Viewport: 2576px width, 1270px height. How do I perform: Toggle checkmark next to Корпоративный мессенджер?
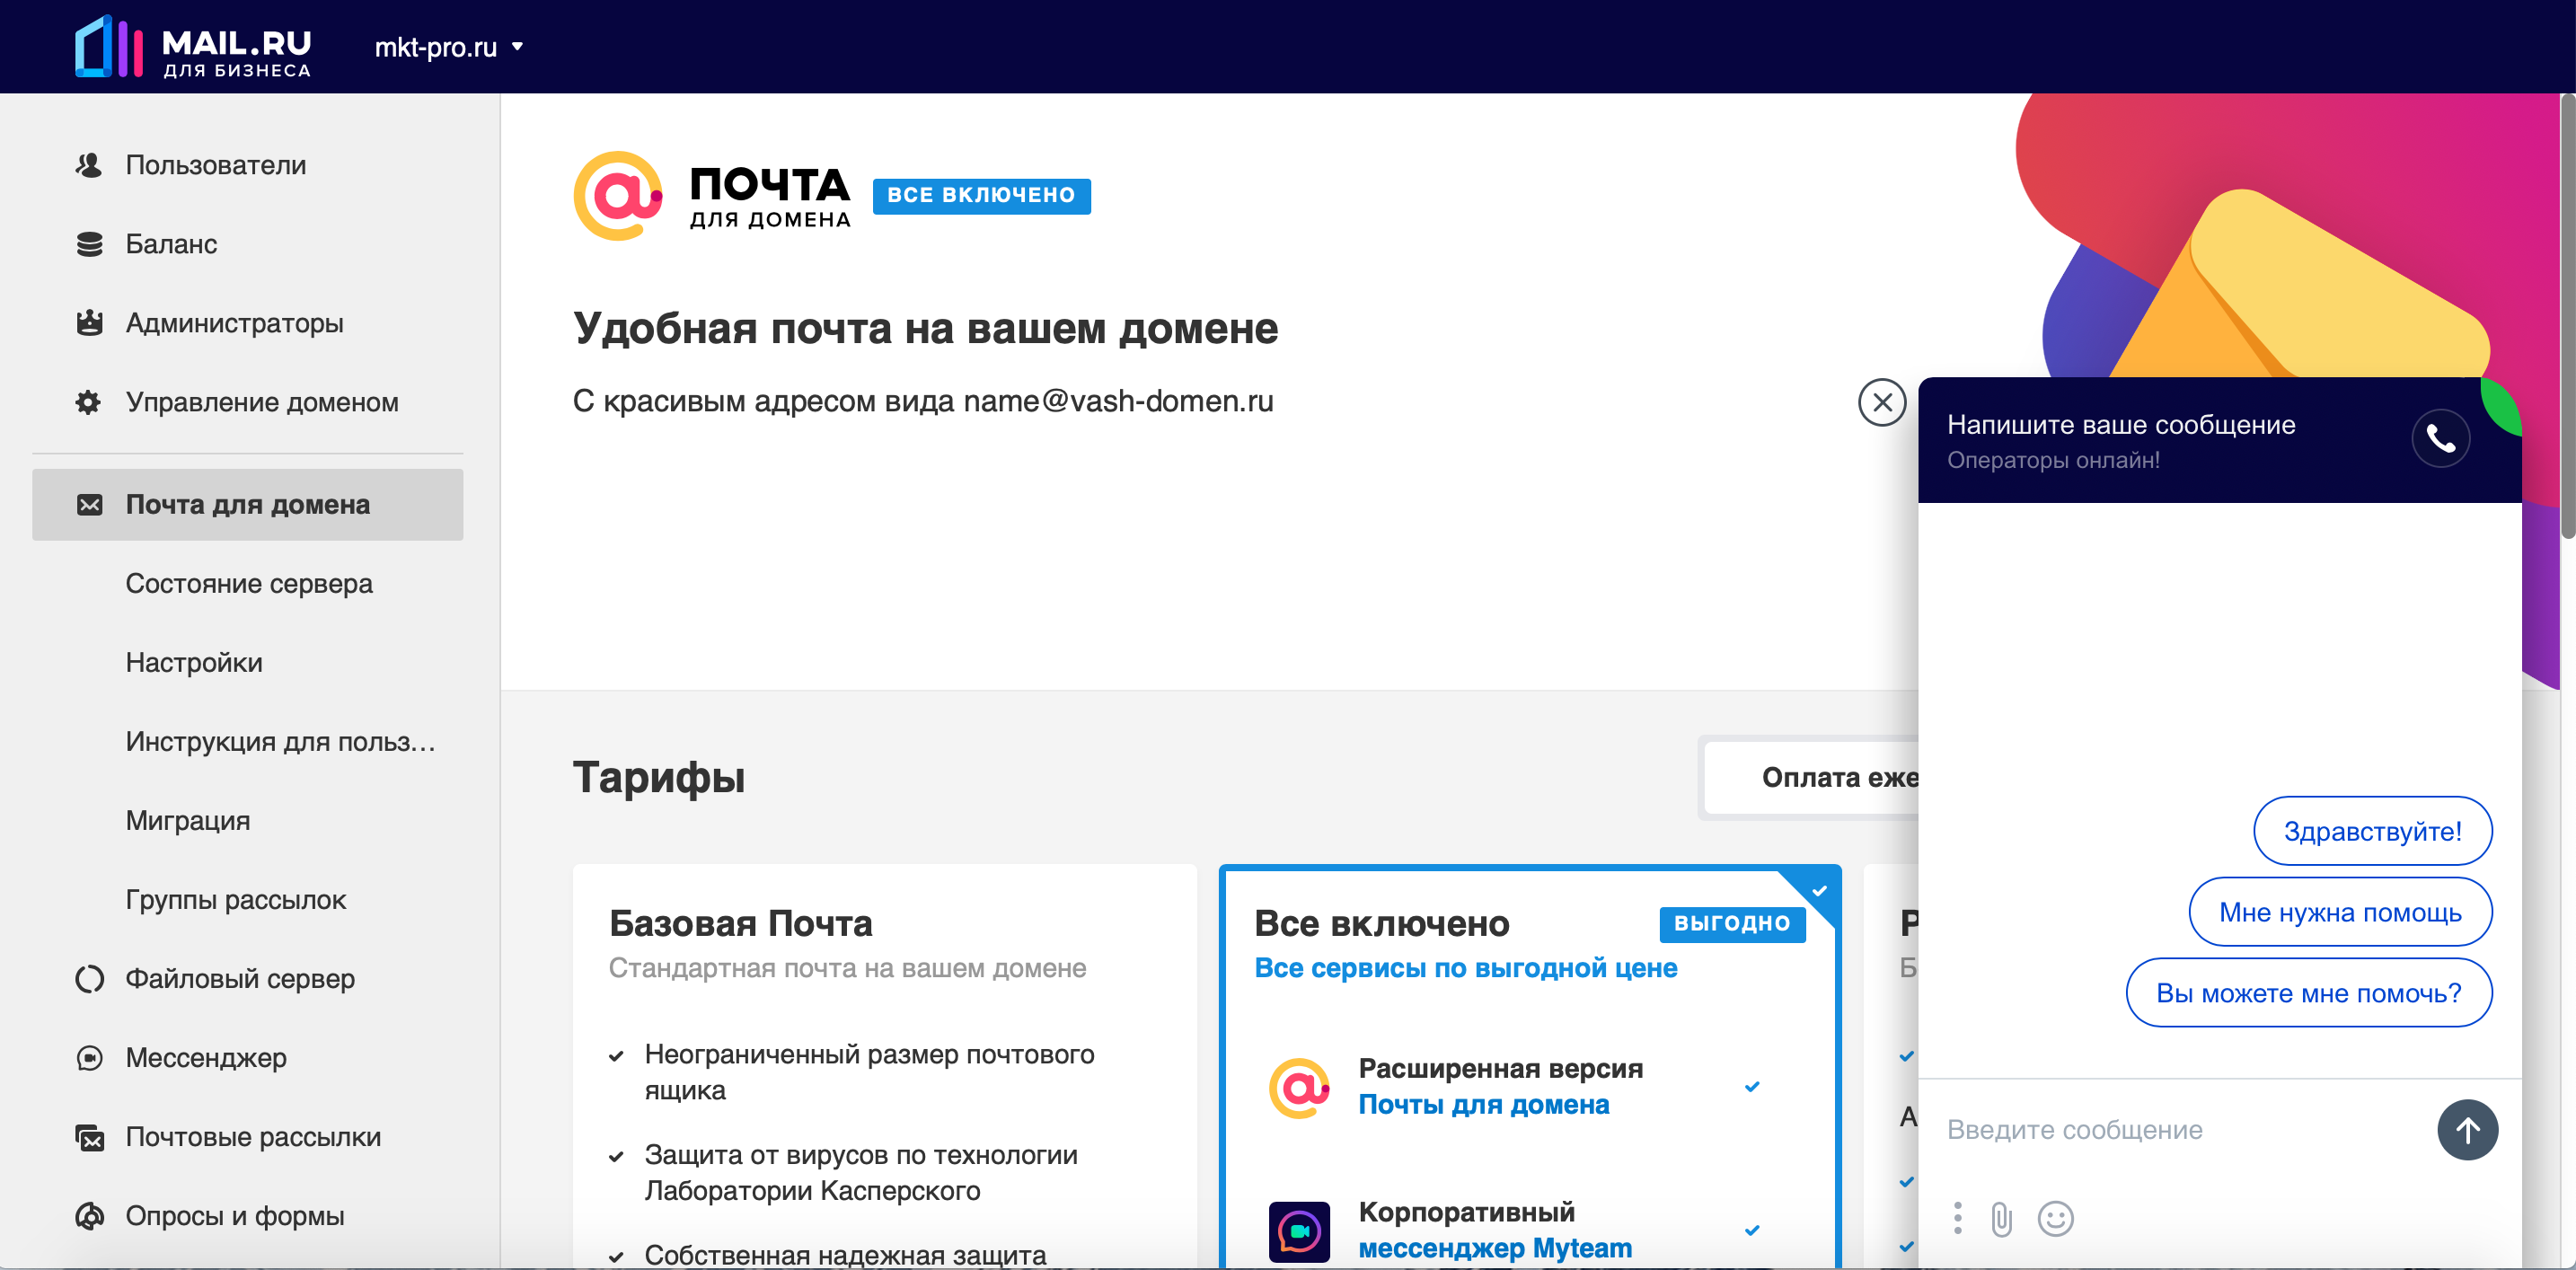1752,1231
